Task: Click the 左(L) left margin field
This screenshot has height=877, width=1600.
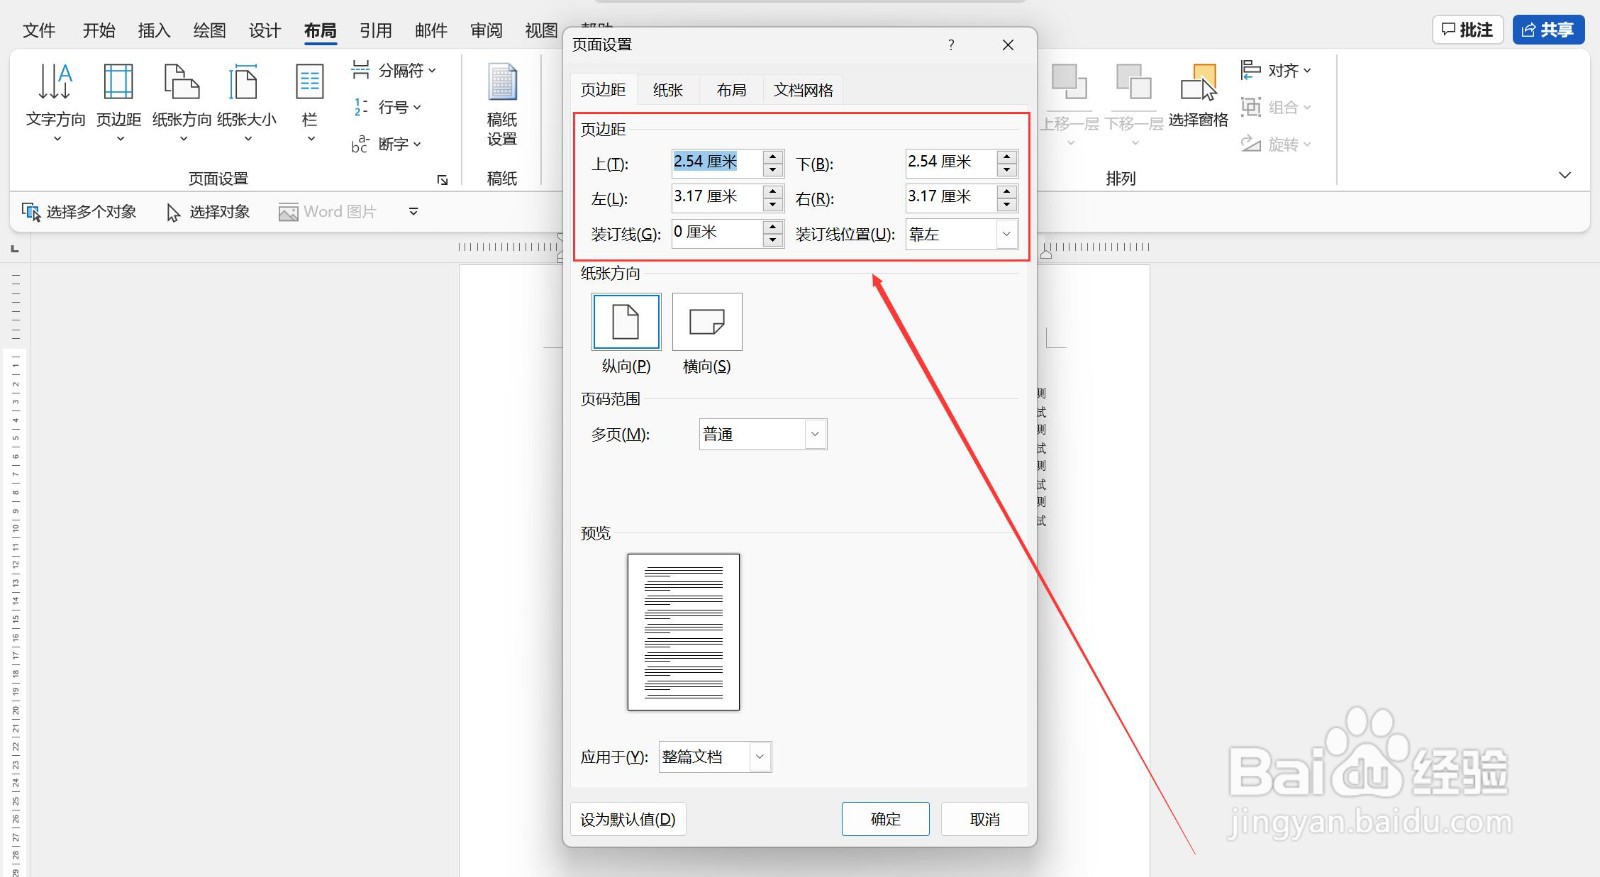Action: 717,197
